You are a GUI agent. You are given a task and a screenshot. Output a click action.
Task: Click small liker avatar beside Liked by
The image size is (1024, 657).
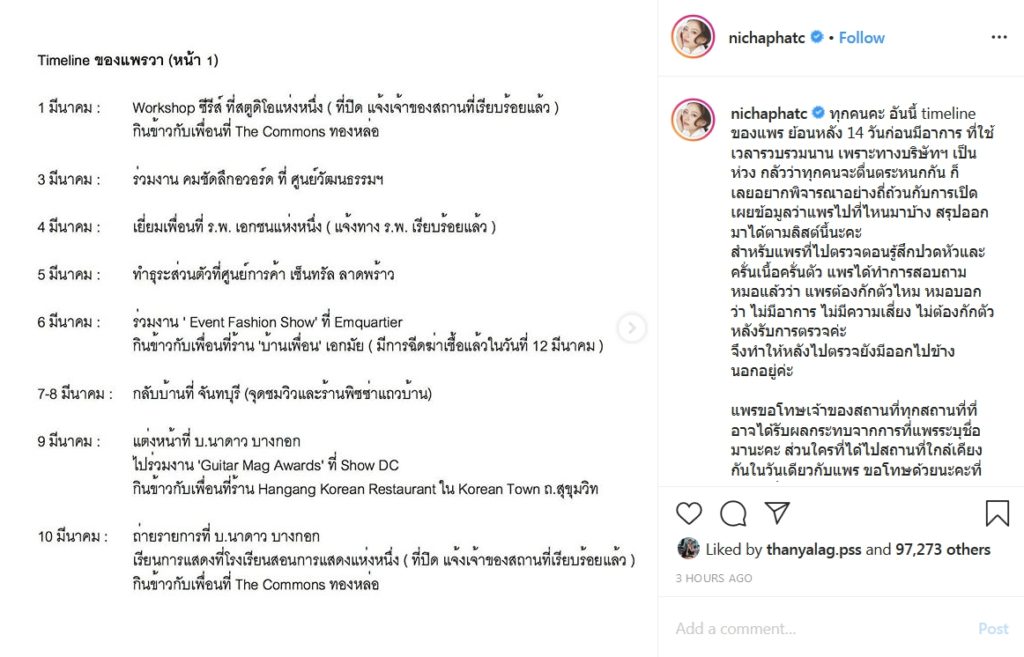pyautogui.click(x=688, y=549)
